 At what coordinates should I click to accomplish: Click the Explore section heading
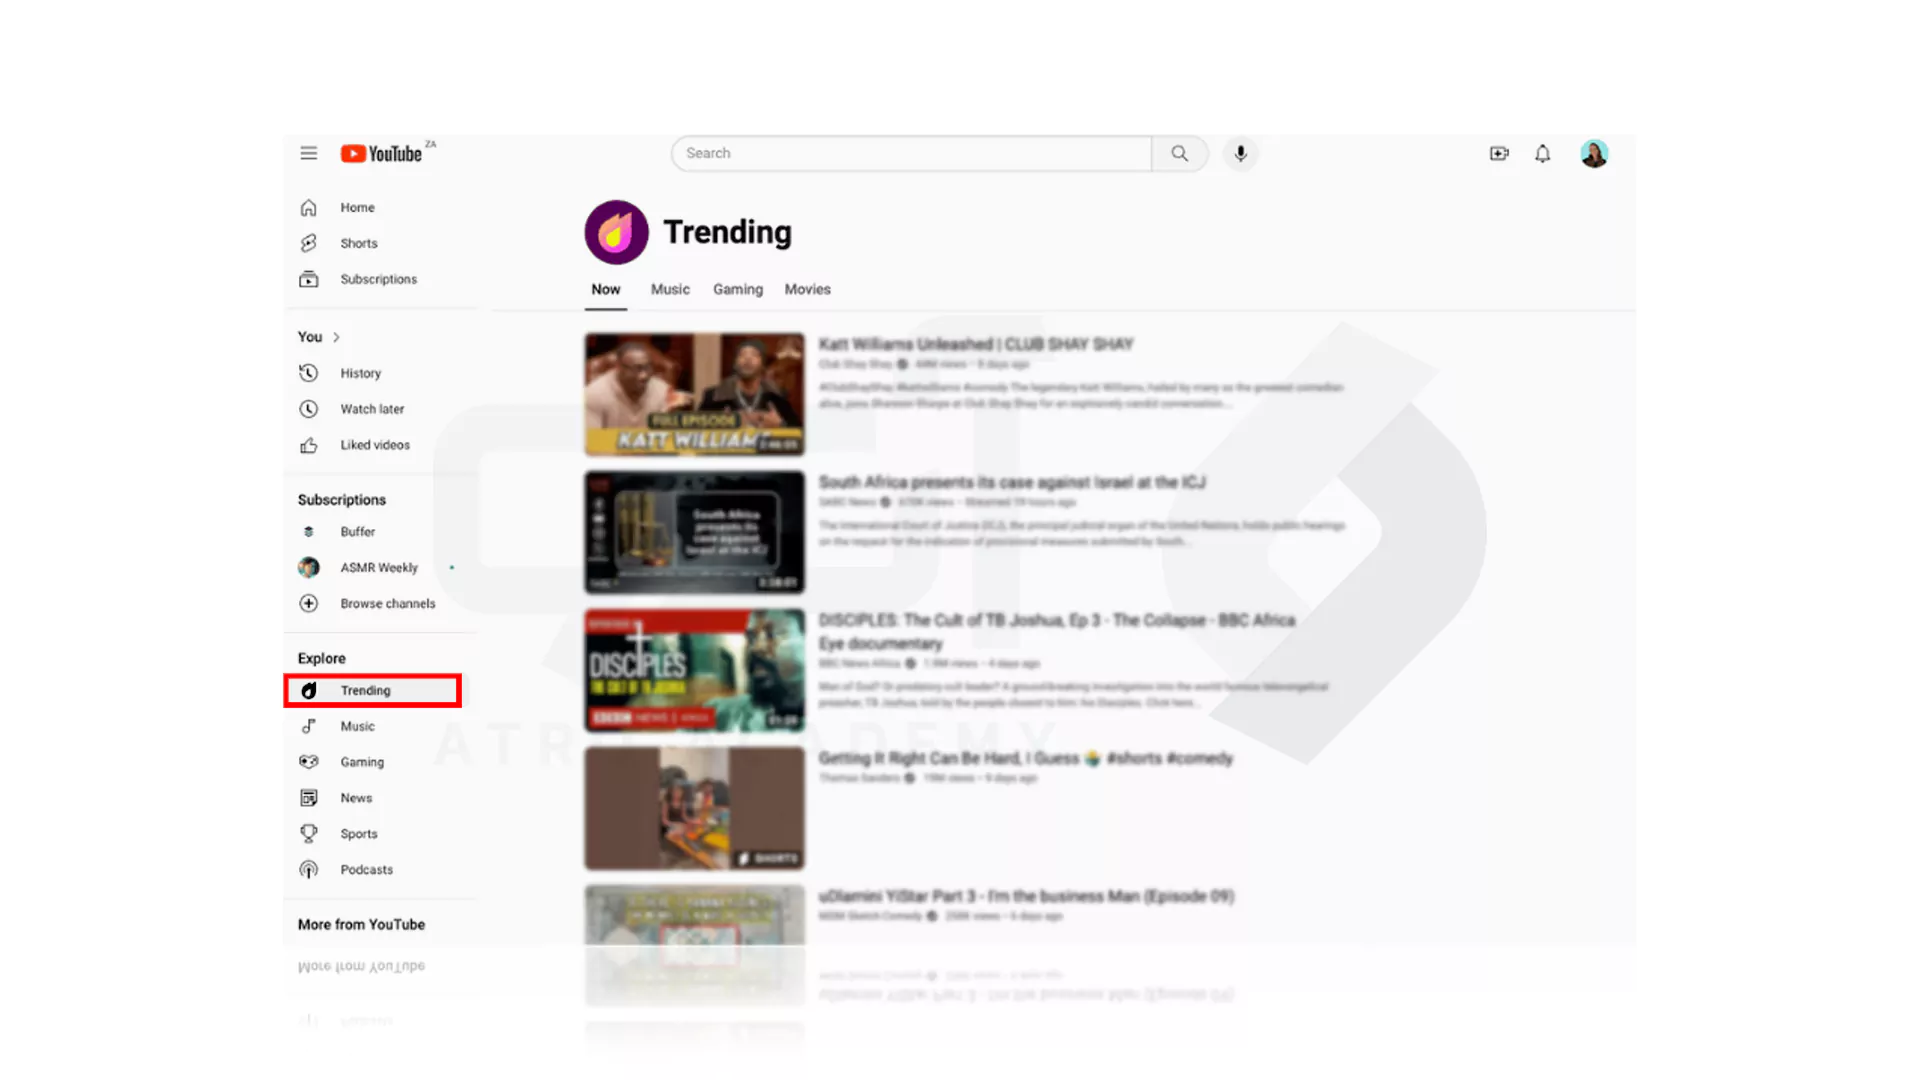321,658
